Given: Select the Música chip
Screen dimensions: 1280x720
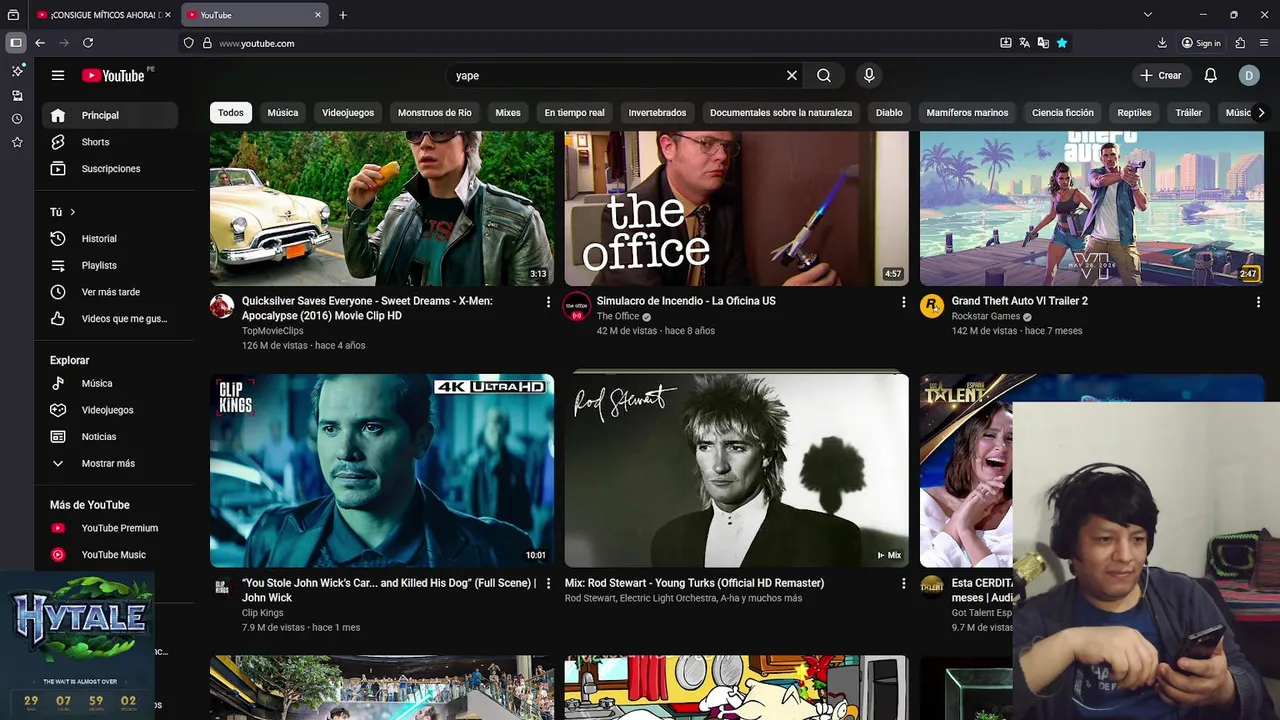Looking at the screenshot, I should click(283, 113).
